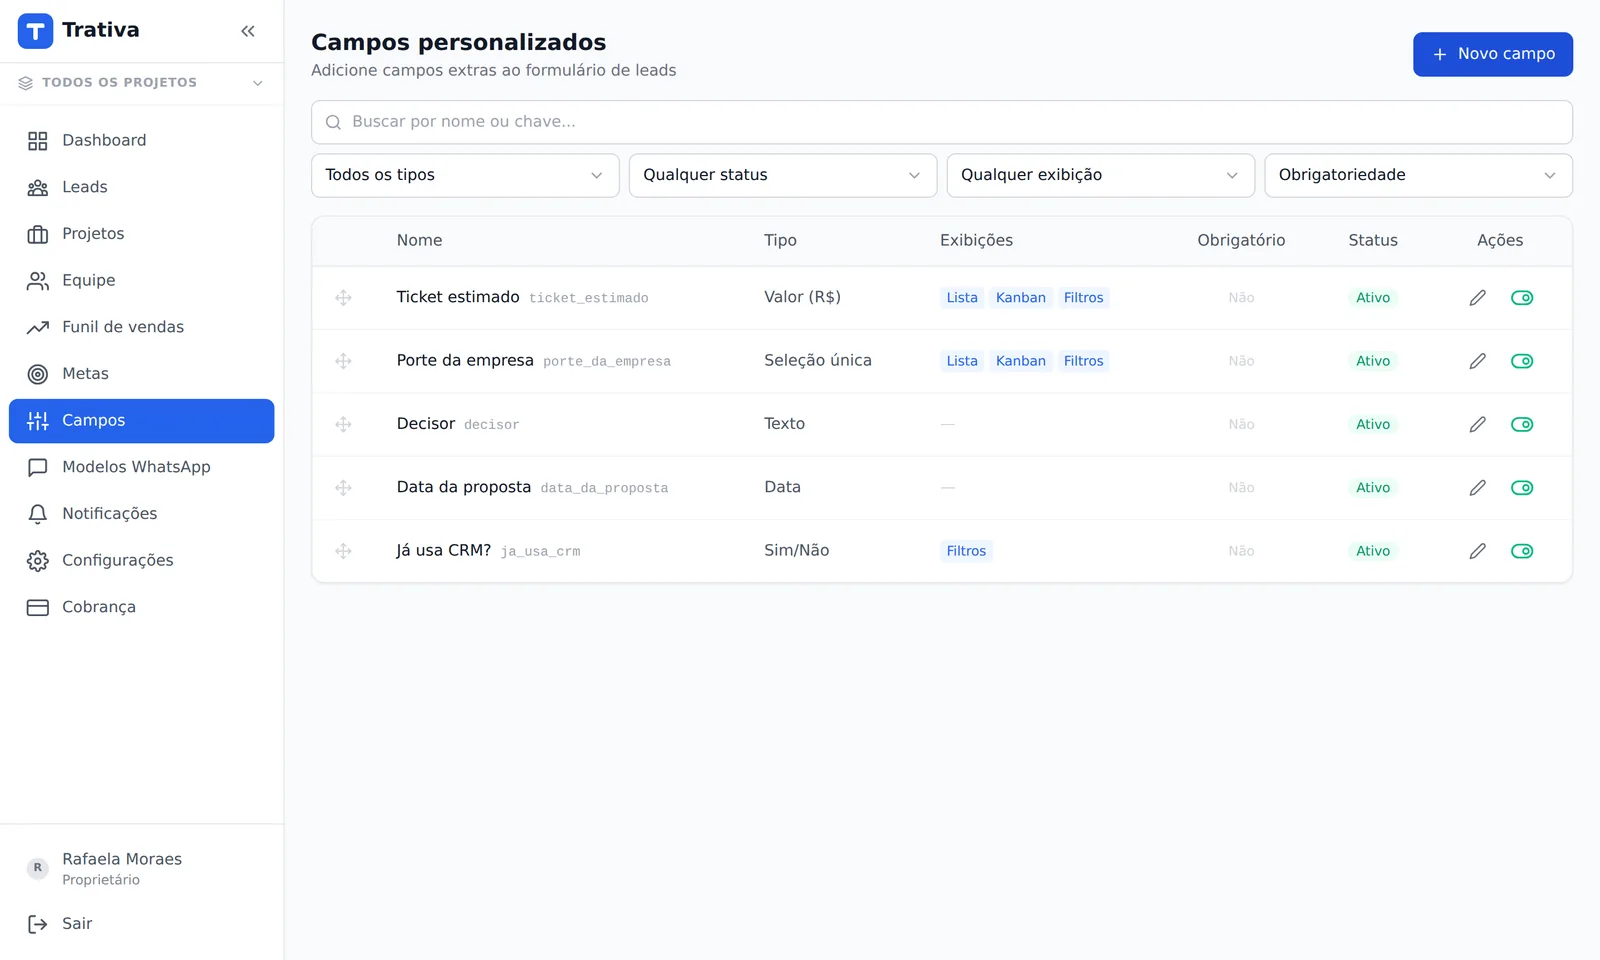Screen dimensions: 1600x960
Task: Click Filtros tag in Ticket estimado row
Action: [1084, 298]
